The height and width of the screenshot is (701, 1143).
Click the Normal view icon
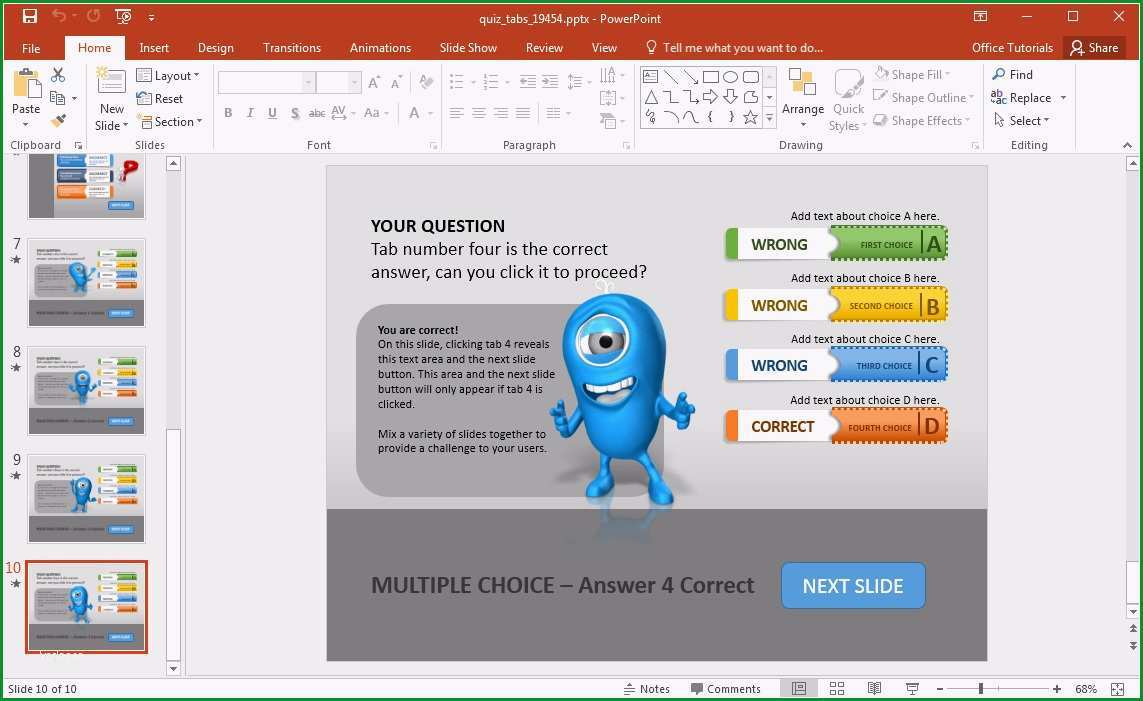point(799,689)
